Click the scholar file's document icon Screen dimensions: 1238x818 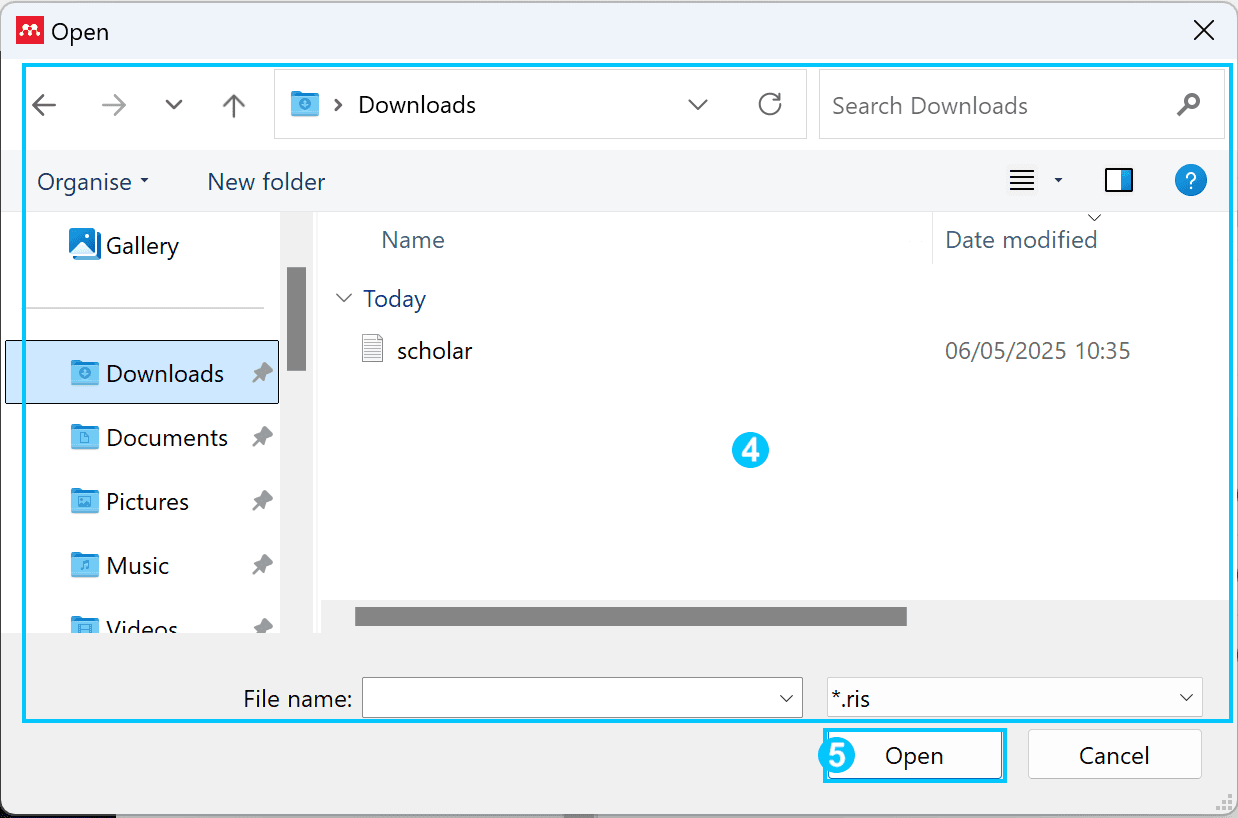(x=372, y=349)
